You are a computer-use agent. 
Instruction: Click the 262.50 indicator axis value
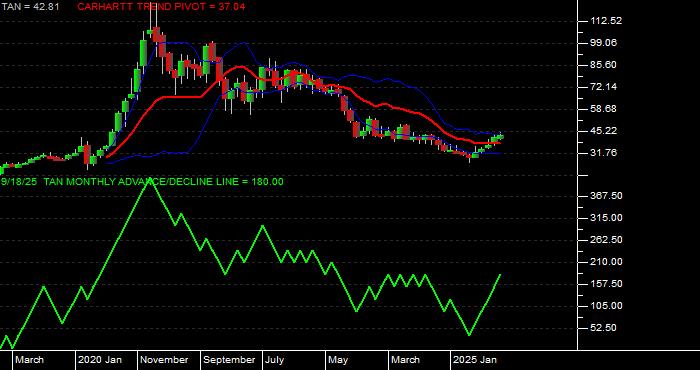[x=606, y=240]
